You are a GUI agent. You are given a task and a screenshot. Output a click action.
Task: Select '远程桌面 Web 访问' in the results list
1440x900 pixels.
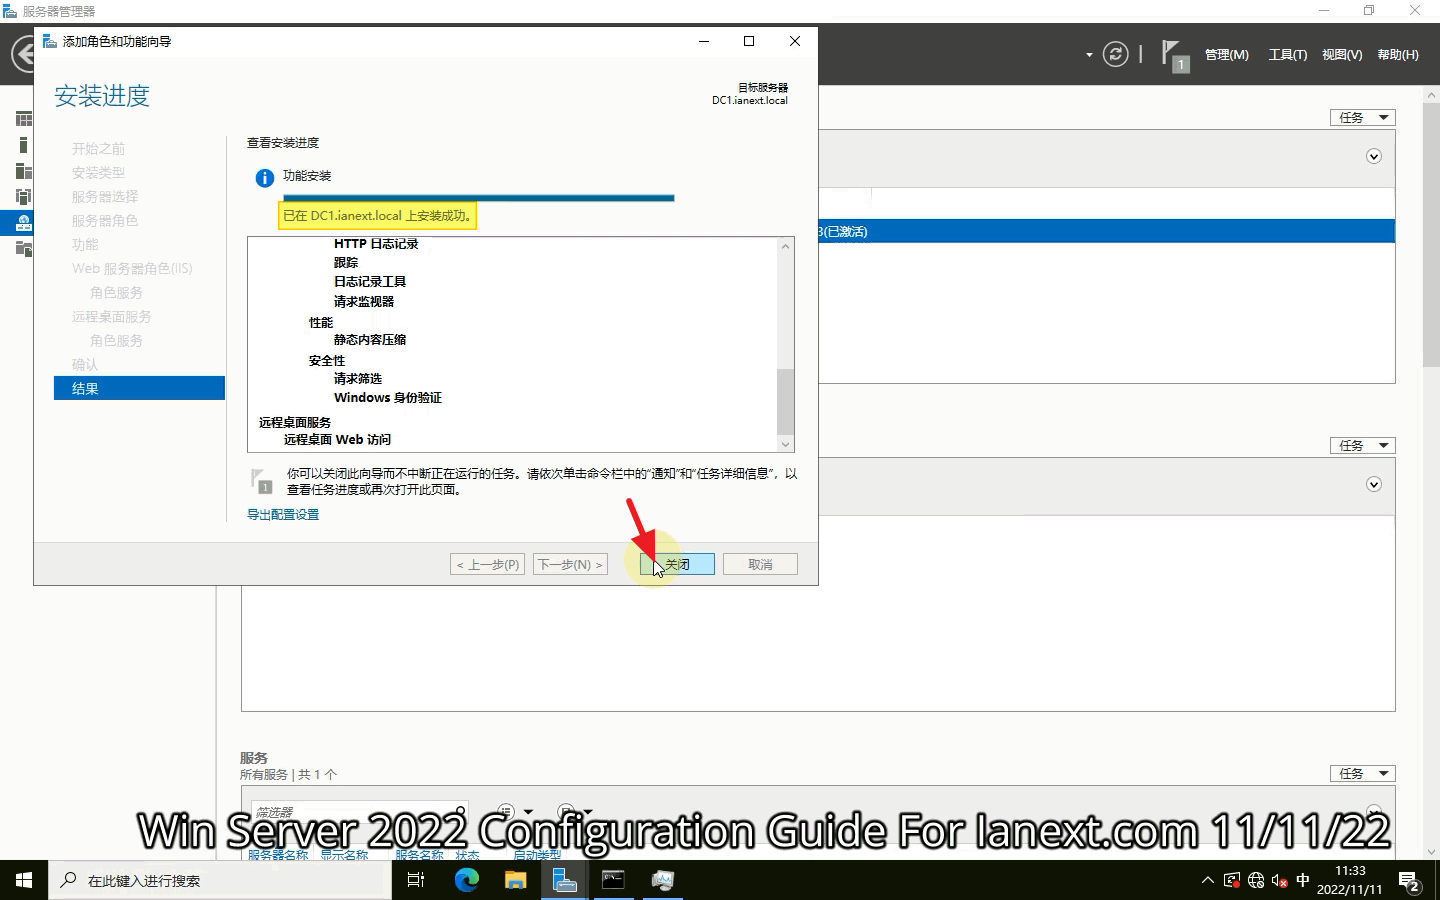337,440
